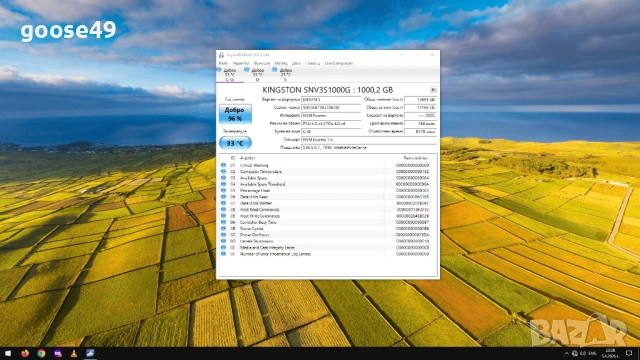Click the status icon of Number of Error Information Log Entries row

click(x=223, y=254)
